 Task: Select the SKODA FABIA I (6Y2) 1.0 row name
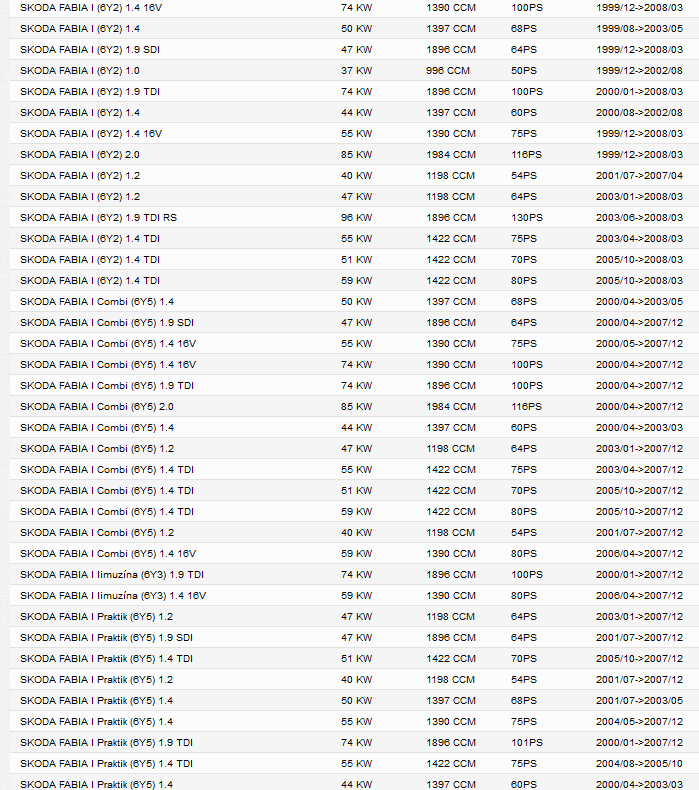pos(80,71)
